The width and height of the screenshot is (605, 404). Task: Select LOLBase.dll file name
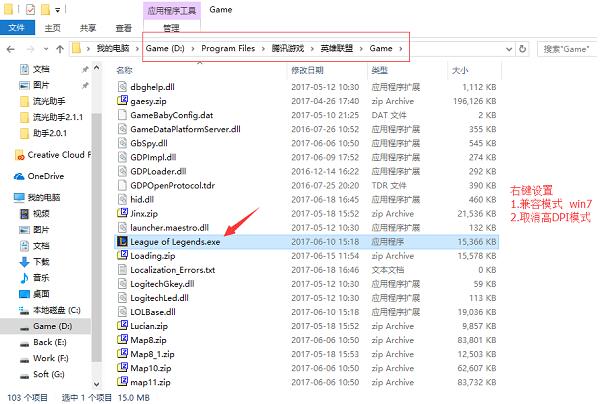pyautogui.click(x=153, y=312)
